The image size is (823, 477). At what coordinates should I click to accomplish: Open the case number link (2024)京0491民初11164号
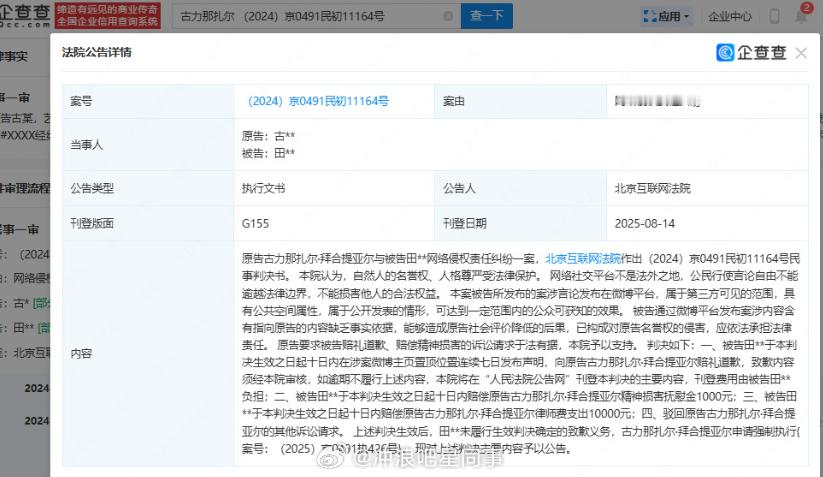(318, 101)
